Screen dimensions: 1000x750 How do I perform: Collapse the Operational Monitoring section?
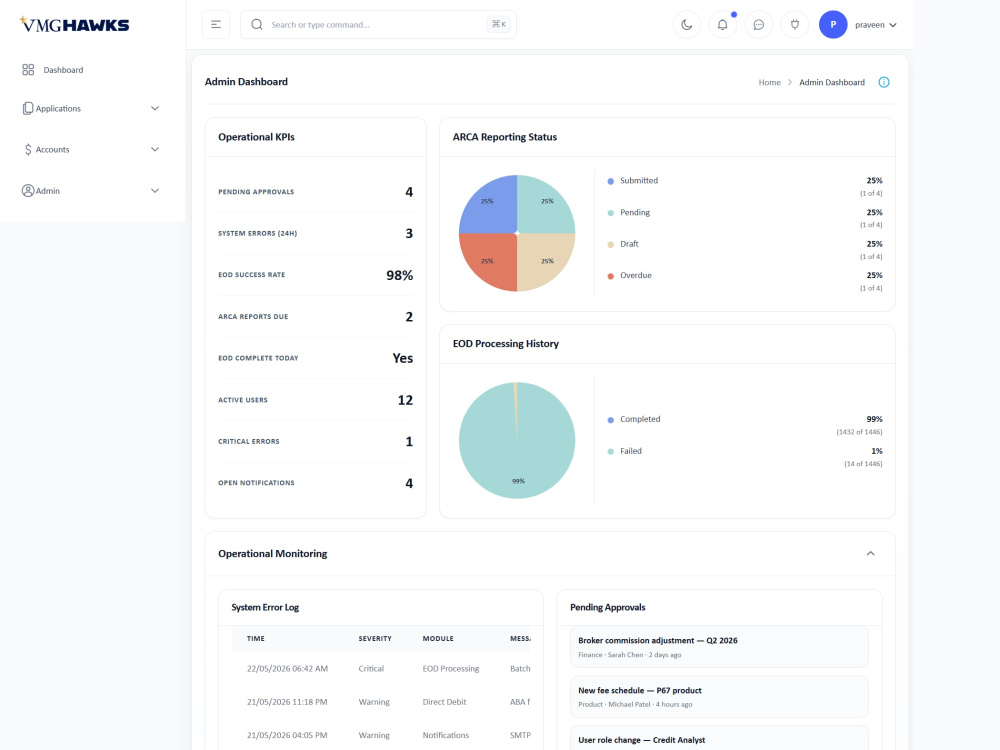[871, 554]
